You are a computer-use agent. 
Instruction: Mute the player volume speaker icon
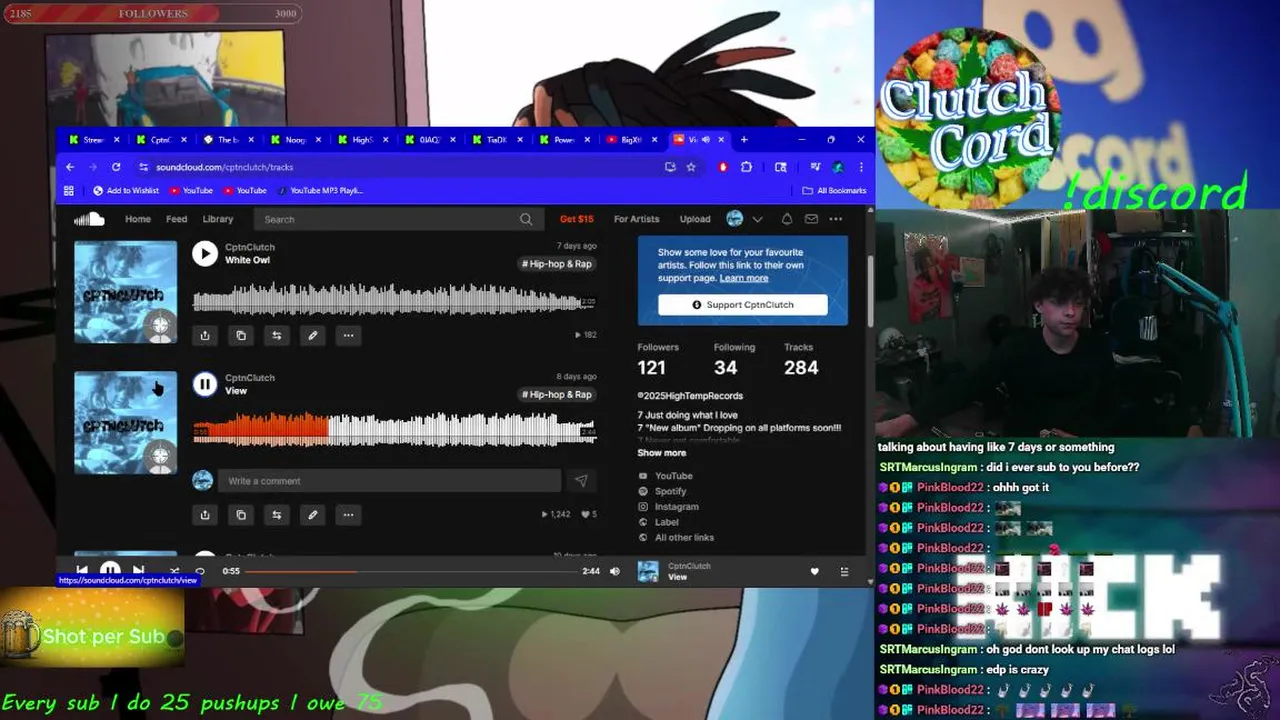point(615,571)
